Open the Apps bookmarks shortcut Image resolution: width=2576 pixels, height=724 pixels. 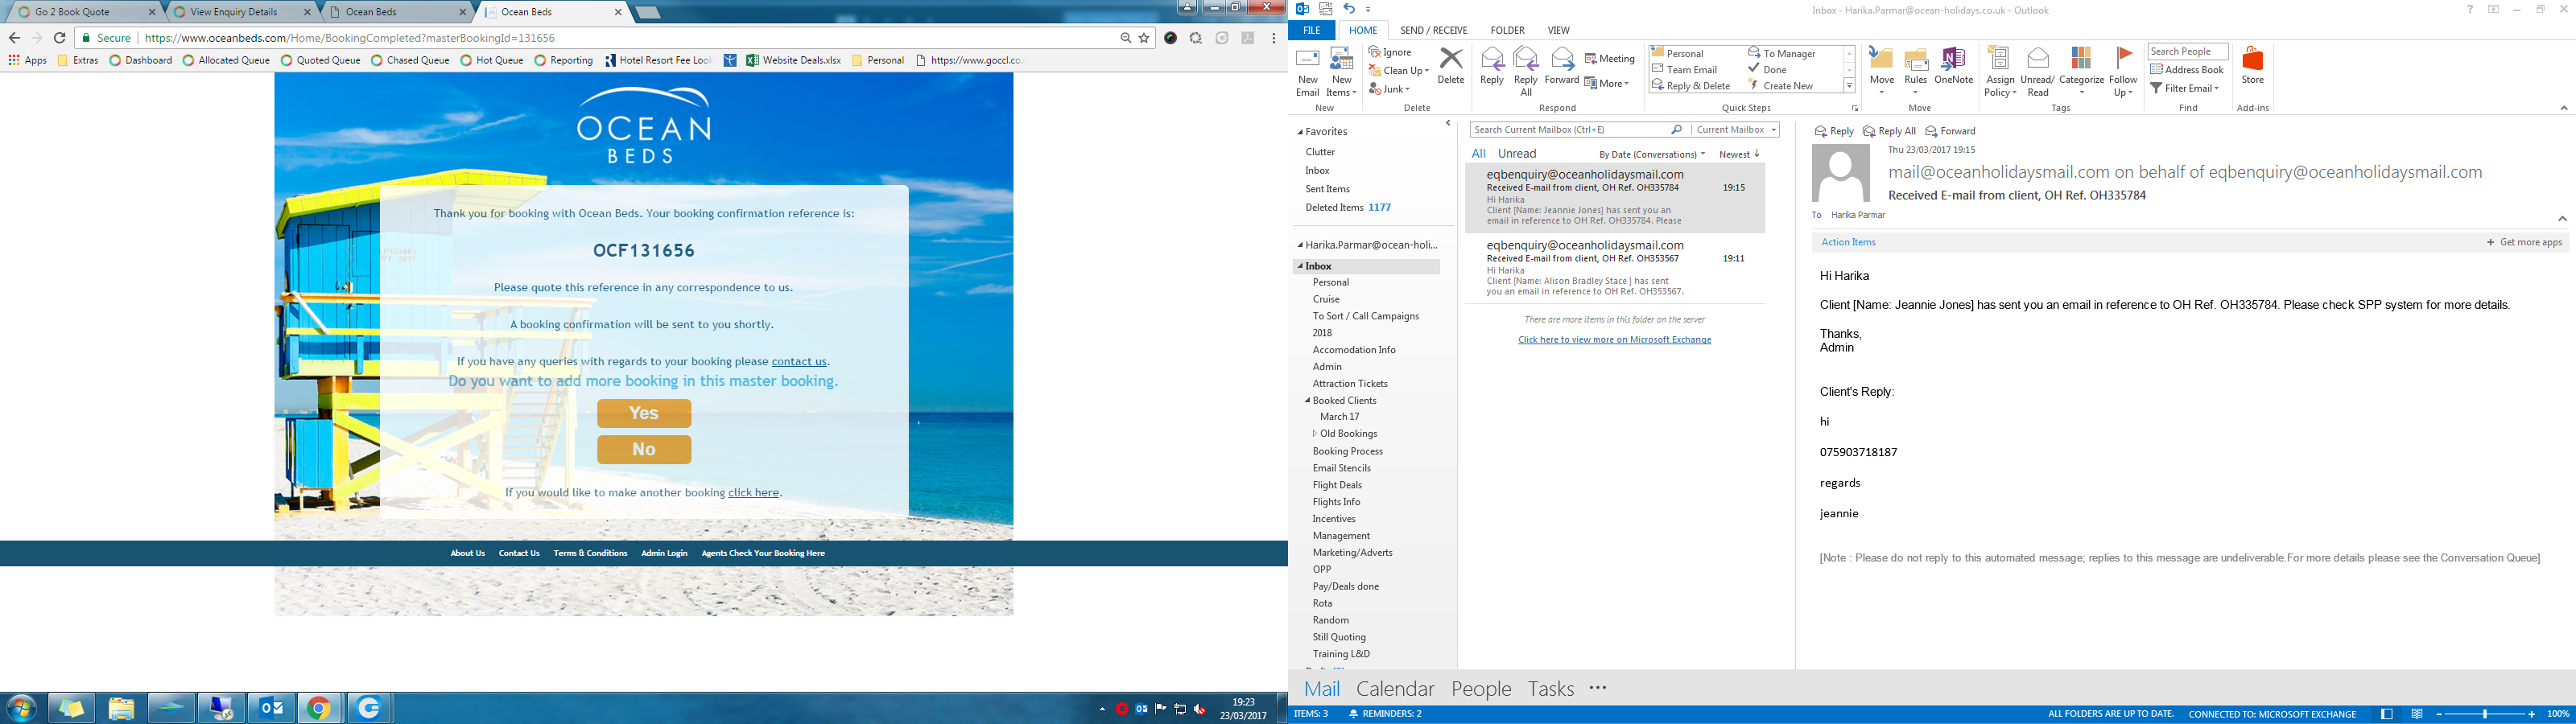28,60
